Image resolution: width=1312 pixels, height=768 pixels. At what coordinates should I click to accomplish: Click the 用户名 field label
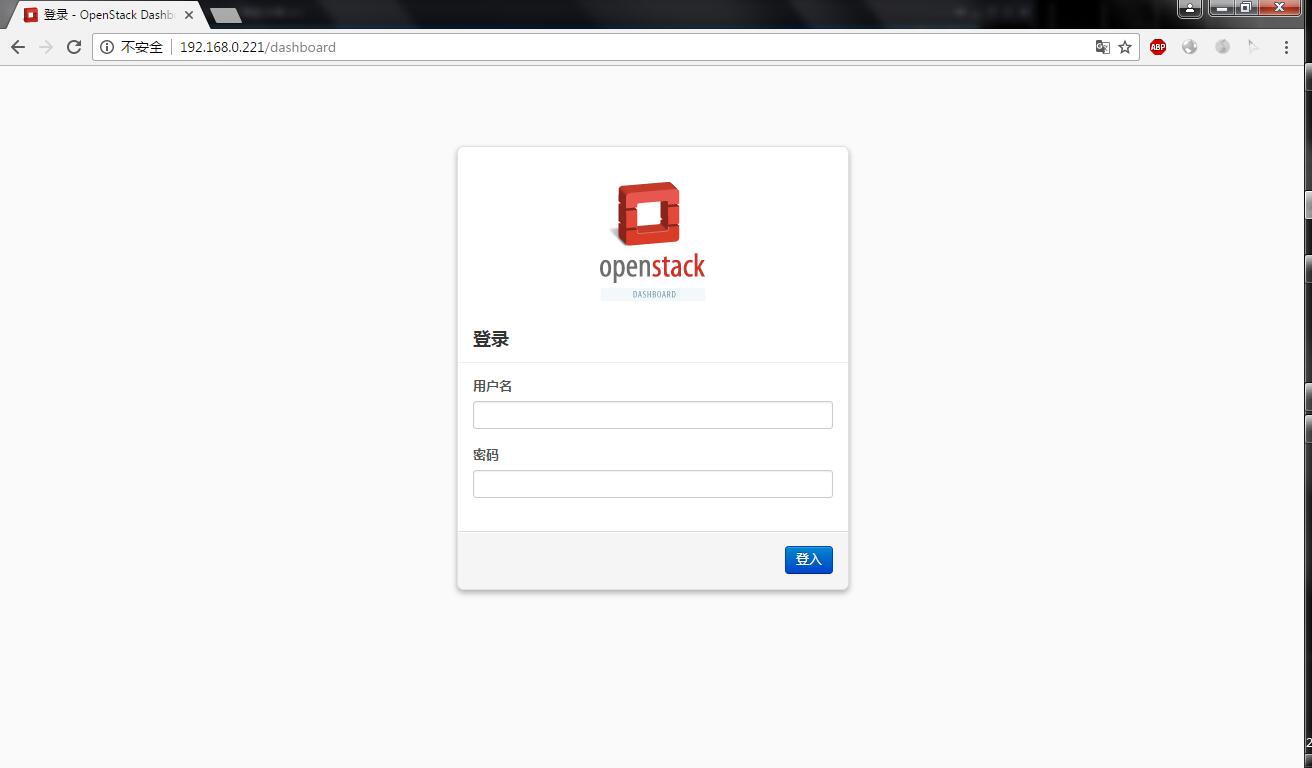click(492, 386)
